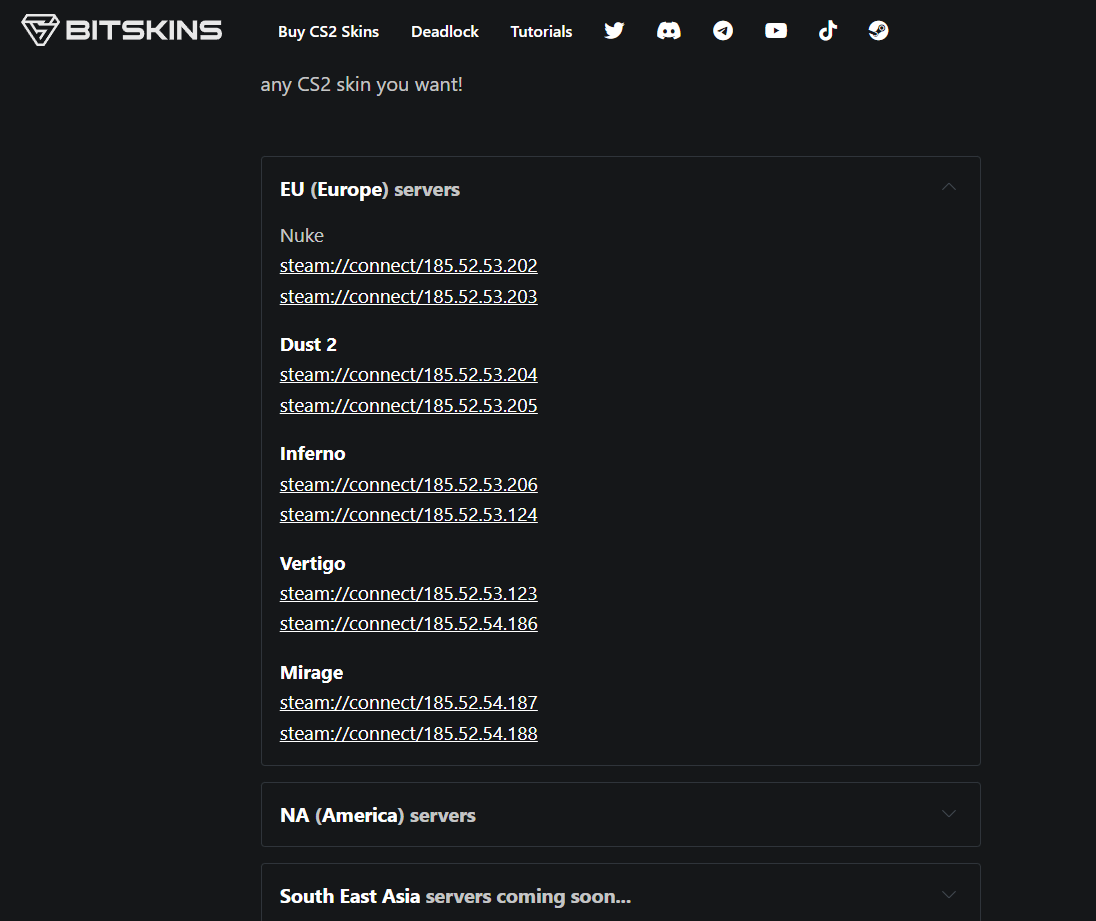Connect to Nuke server 185.52.53.203

(x=408, y=296)
